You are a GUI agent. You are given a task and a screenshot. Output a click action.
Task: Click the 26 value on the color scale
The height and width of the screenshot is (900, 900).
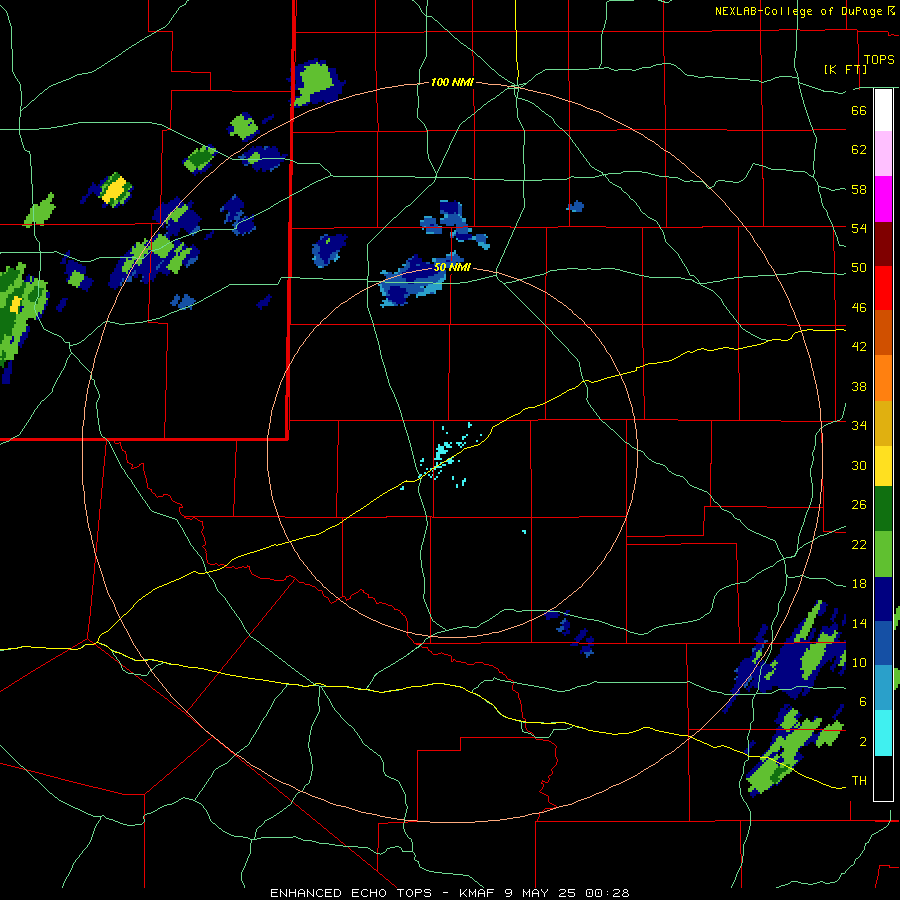859,505
